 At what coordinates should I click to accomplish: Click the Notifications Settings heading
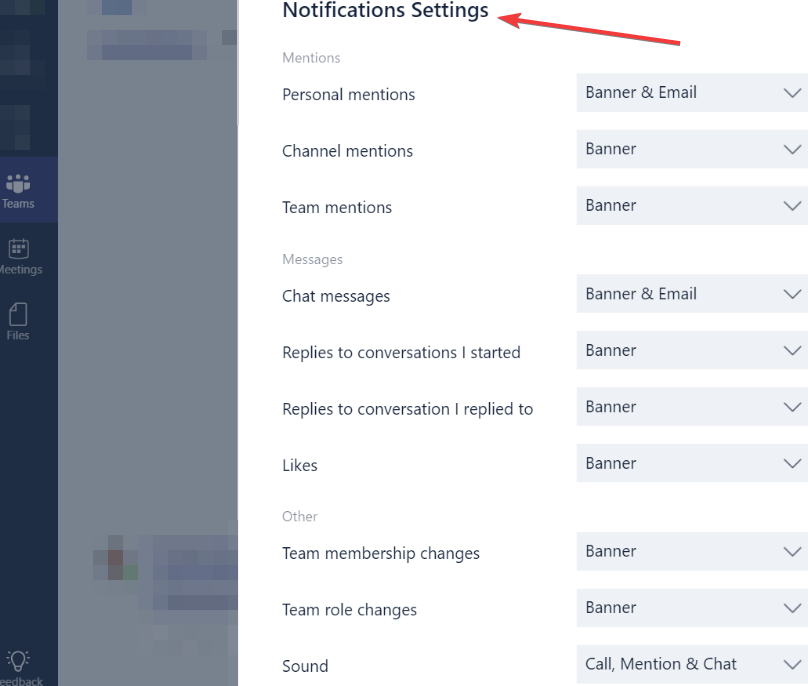tap(385, 10)
